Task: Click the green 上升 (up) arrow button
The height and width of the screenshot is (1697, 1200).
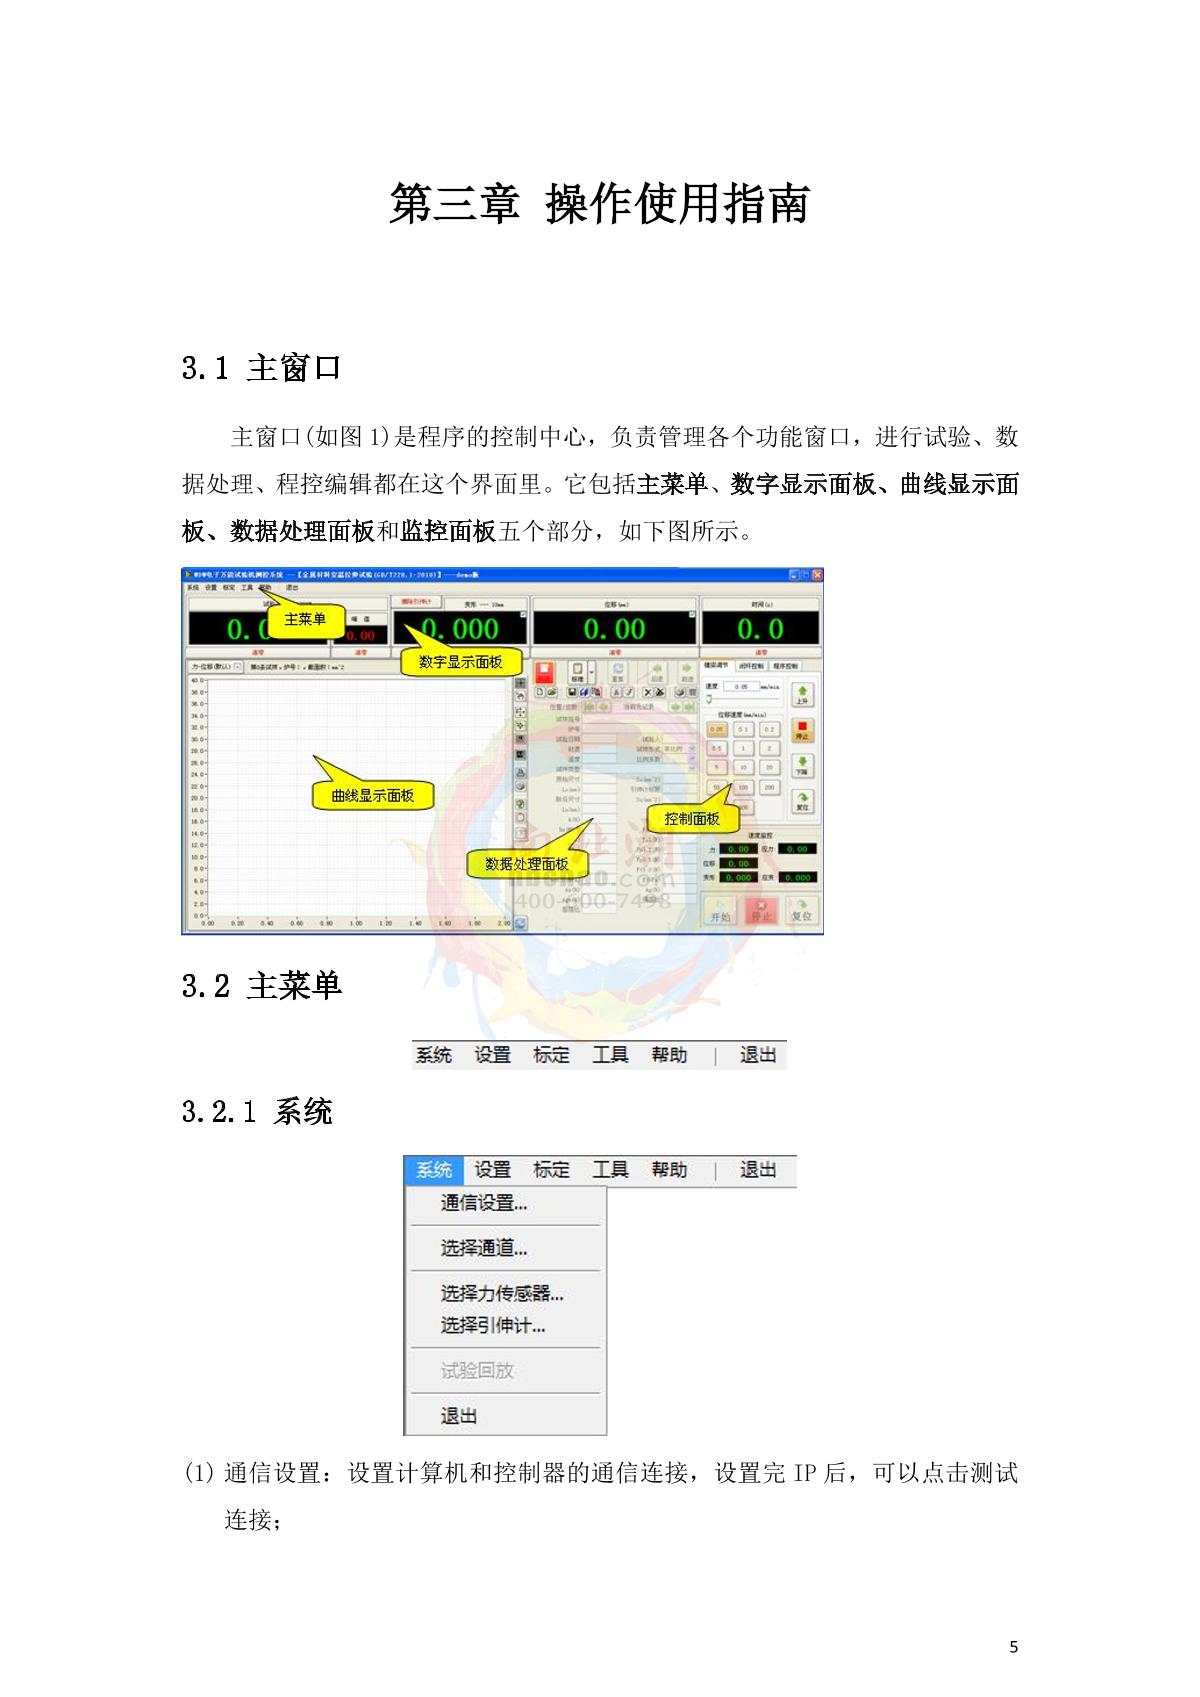Action: tap(801, 695)
